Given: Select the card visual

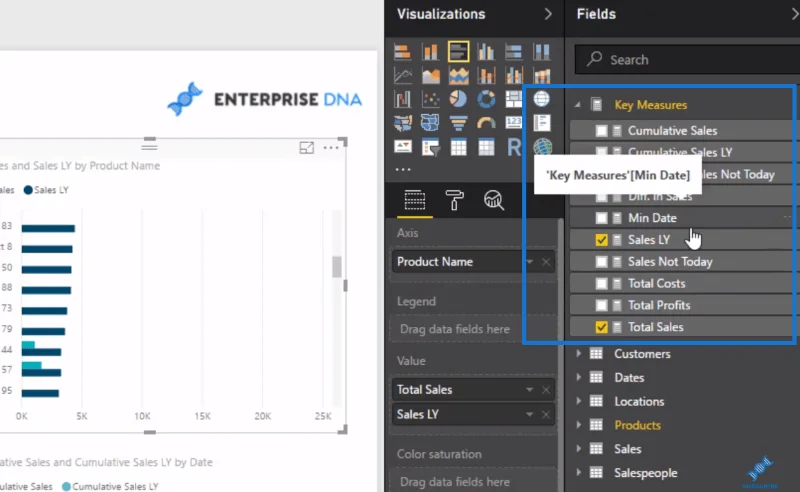Looking at the screenshot, I should pos(513,123).
